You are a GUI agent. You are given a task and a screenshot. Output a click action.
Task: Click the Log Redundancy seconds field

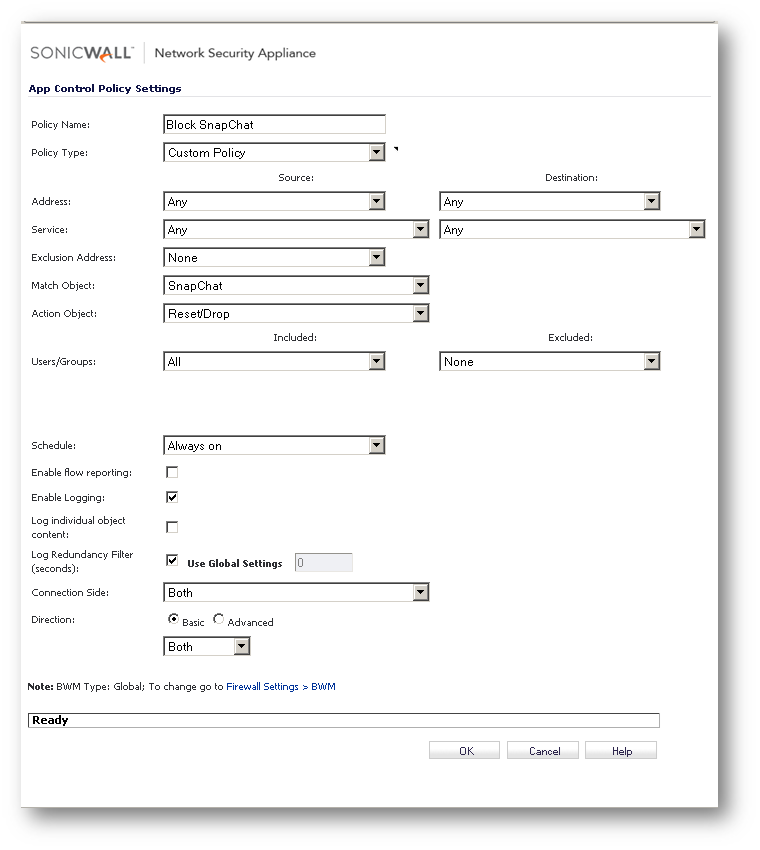pyautogui.click(x=324, y=563)
